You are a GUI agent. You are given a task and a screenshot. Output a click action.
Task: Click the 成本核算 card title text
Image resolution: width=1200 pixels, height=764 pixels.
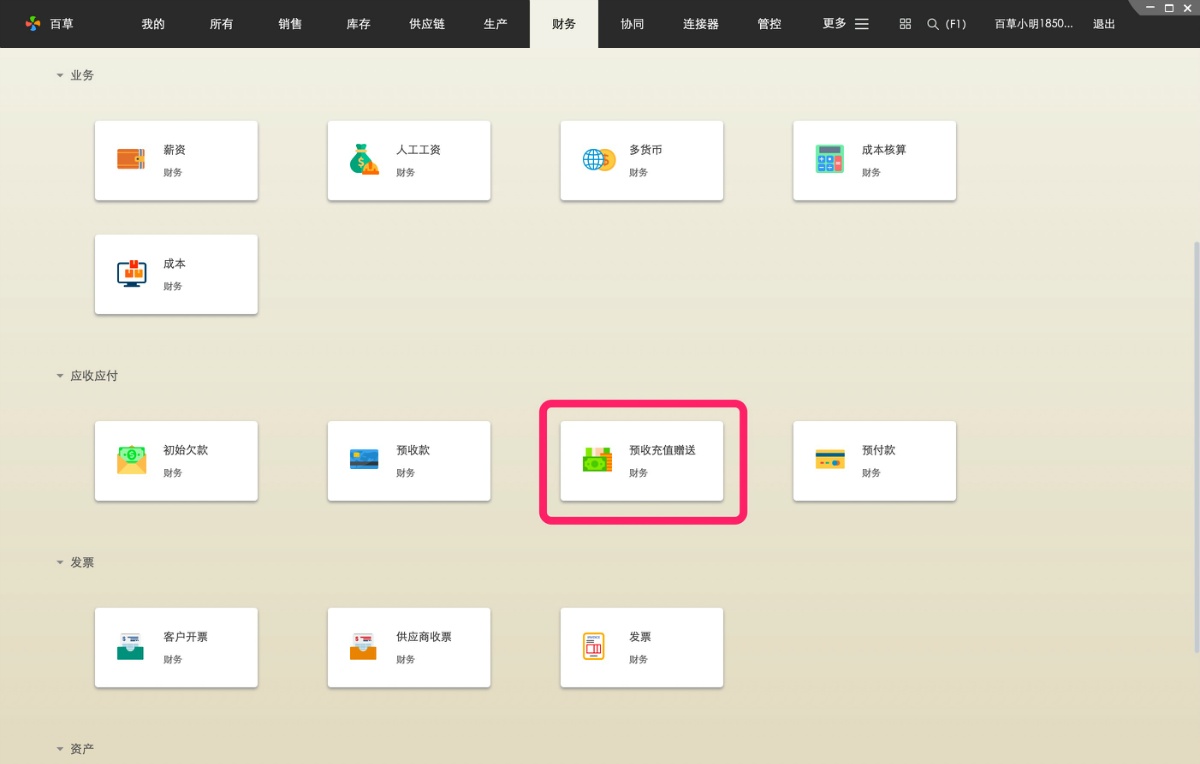click(884, 150)
